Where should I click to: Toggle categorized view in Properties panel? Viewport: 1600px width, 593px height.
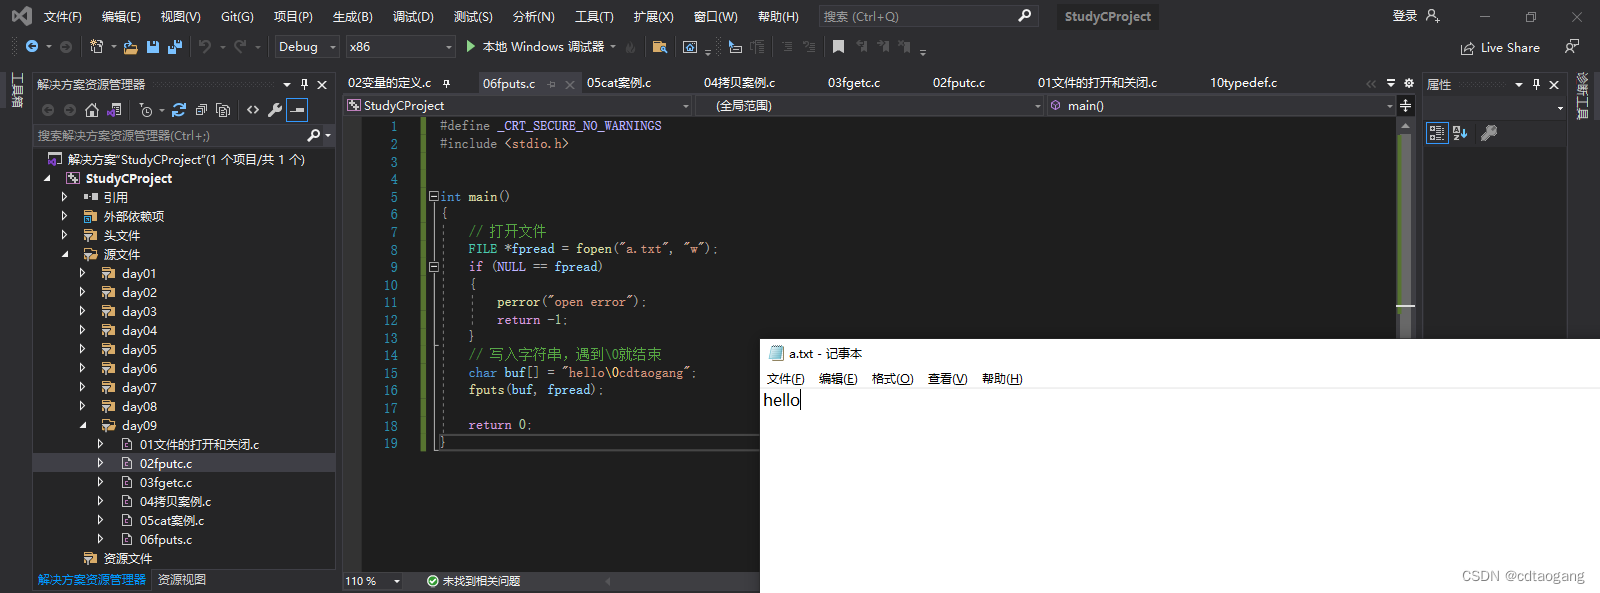1437,133
